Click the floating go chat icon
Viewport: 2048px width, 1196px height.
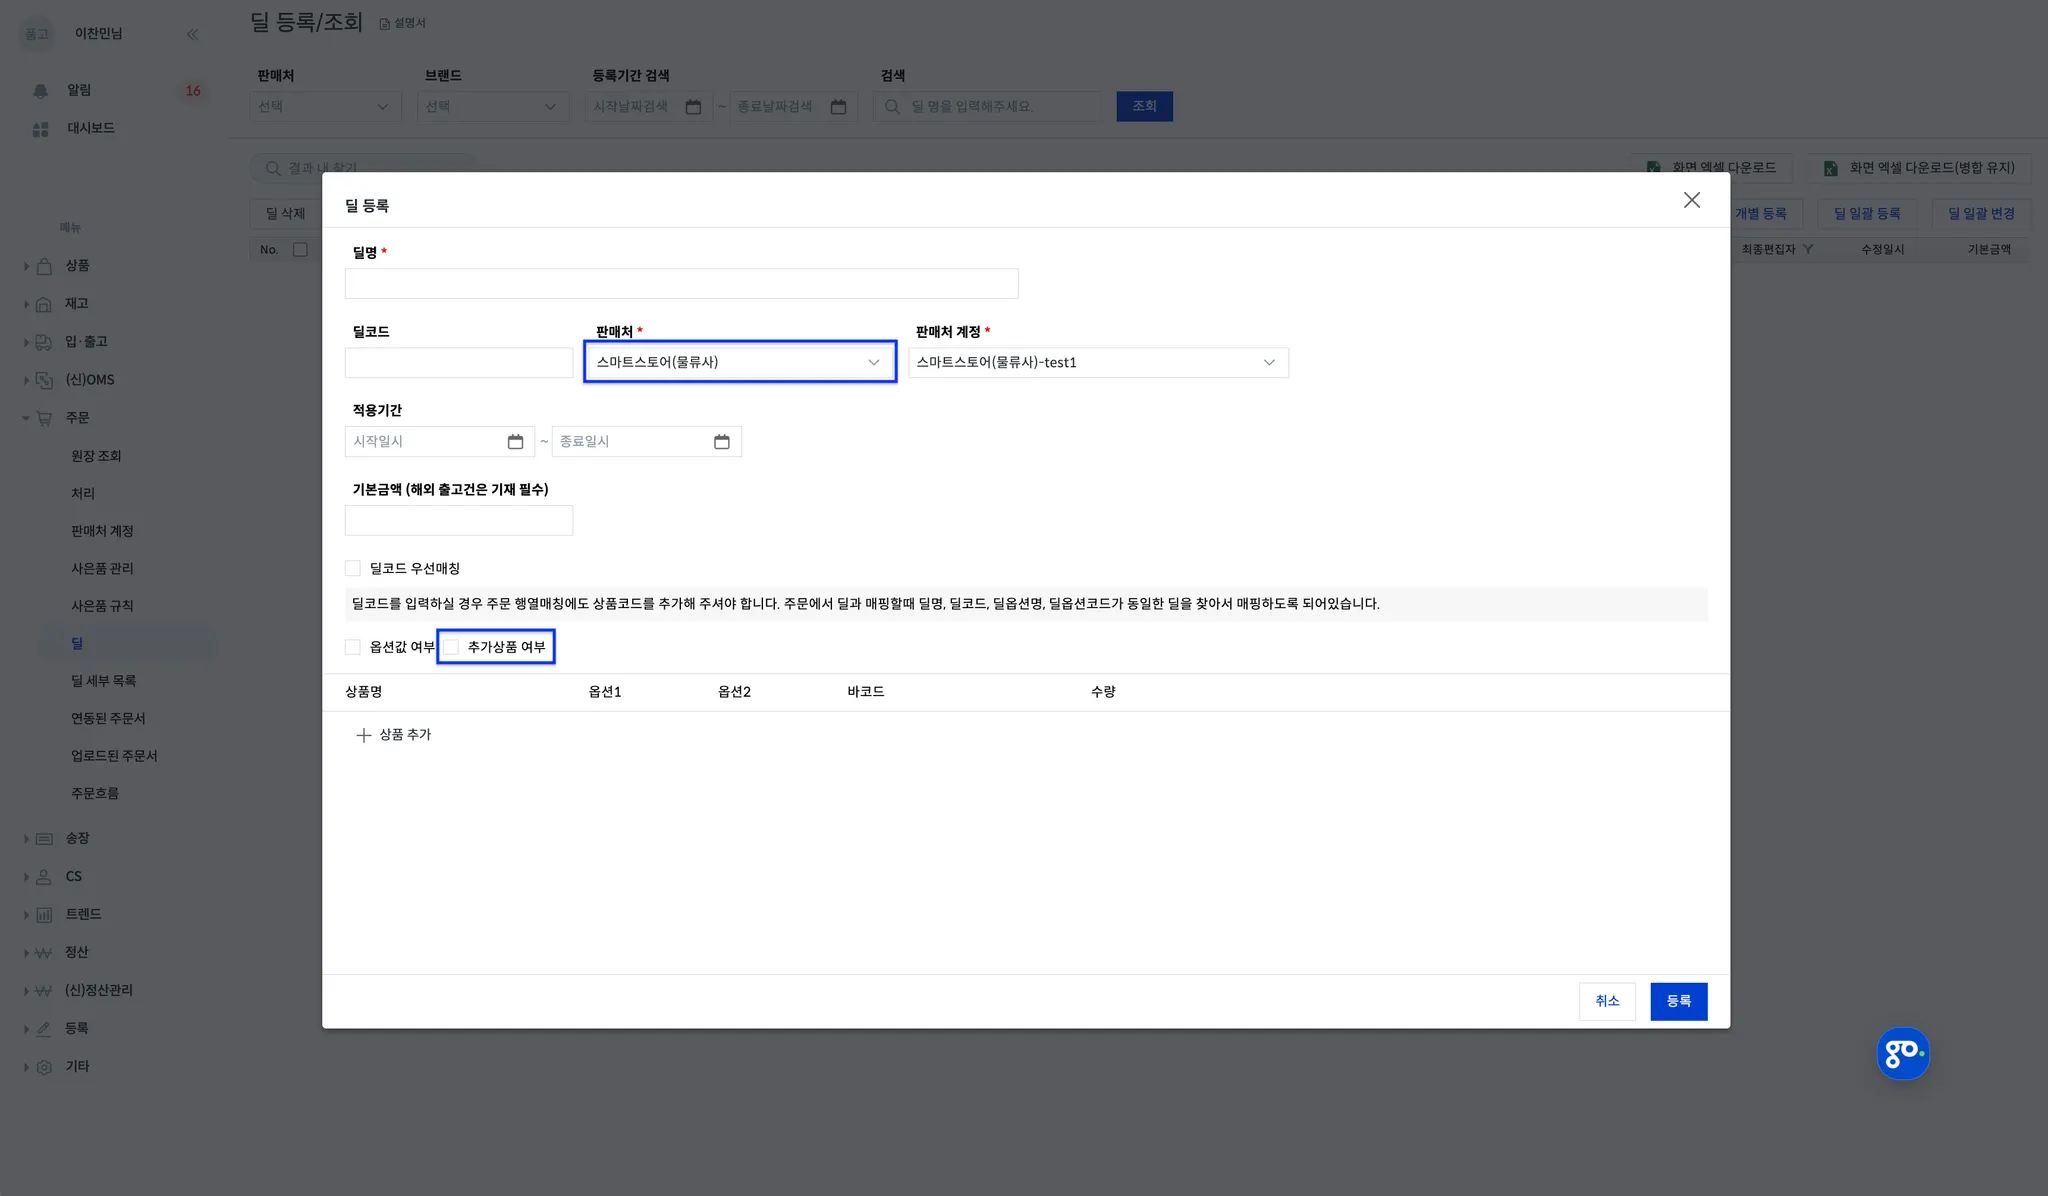[x=1902, y=1053]
